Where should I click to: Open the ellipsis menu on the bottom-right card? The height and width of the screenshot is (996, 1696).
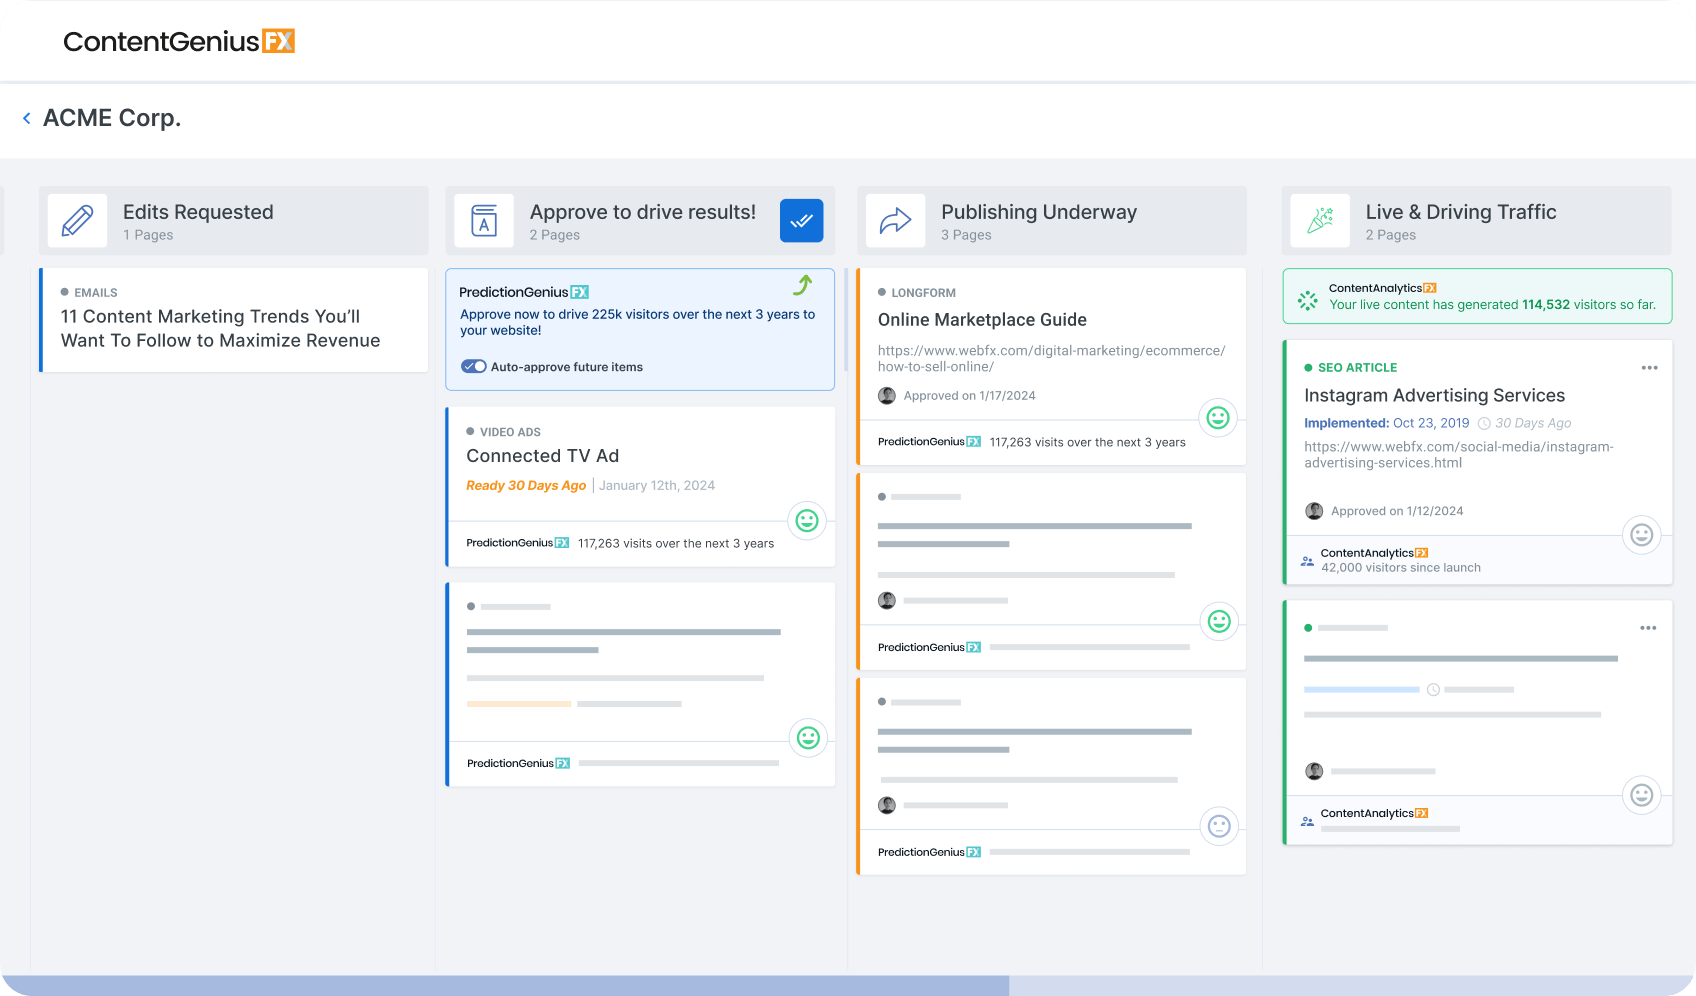(x=1649, y=628)
